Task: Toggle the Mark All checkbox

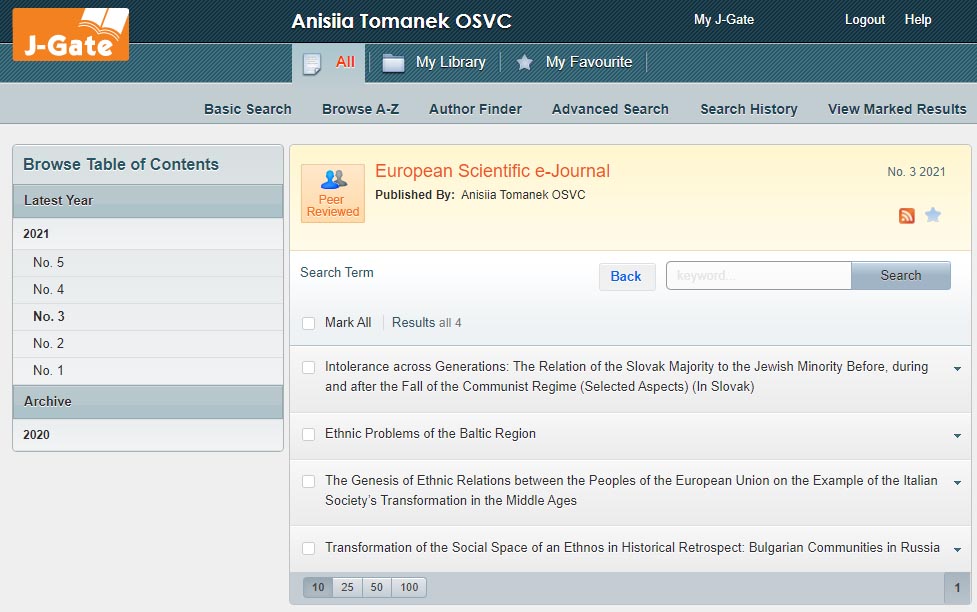Action: (x=308, y=323)
